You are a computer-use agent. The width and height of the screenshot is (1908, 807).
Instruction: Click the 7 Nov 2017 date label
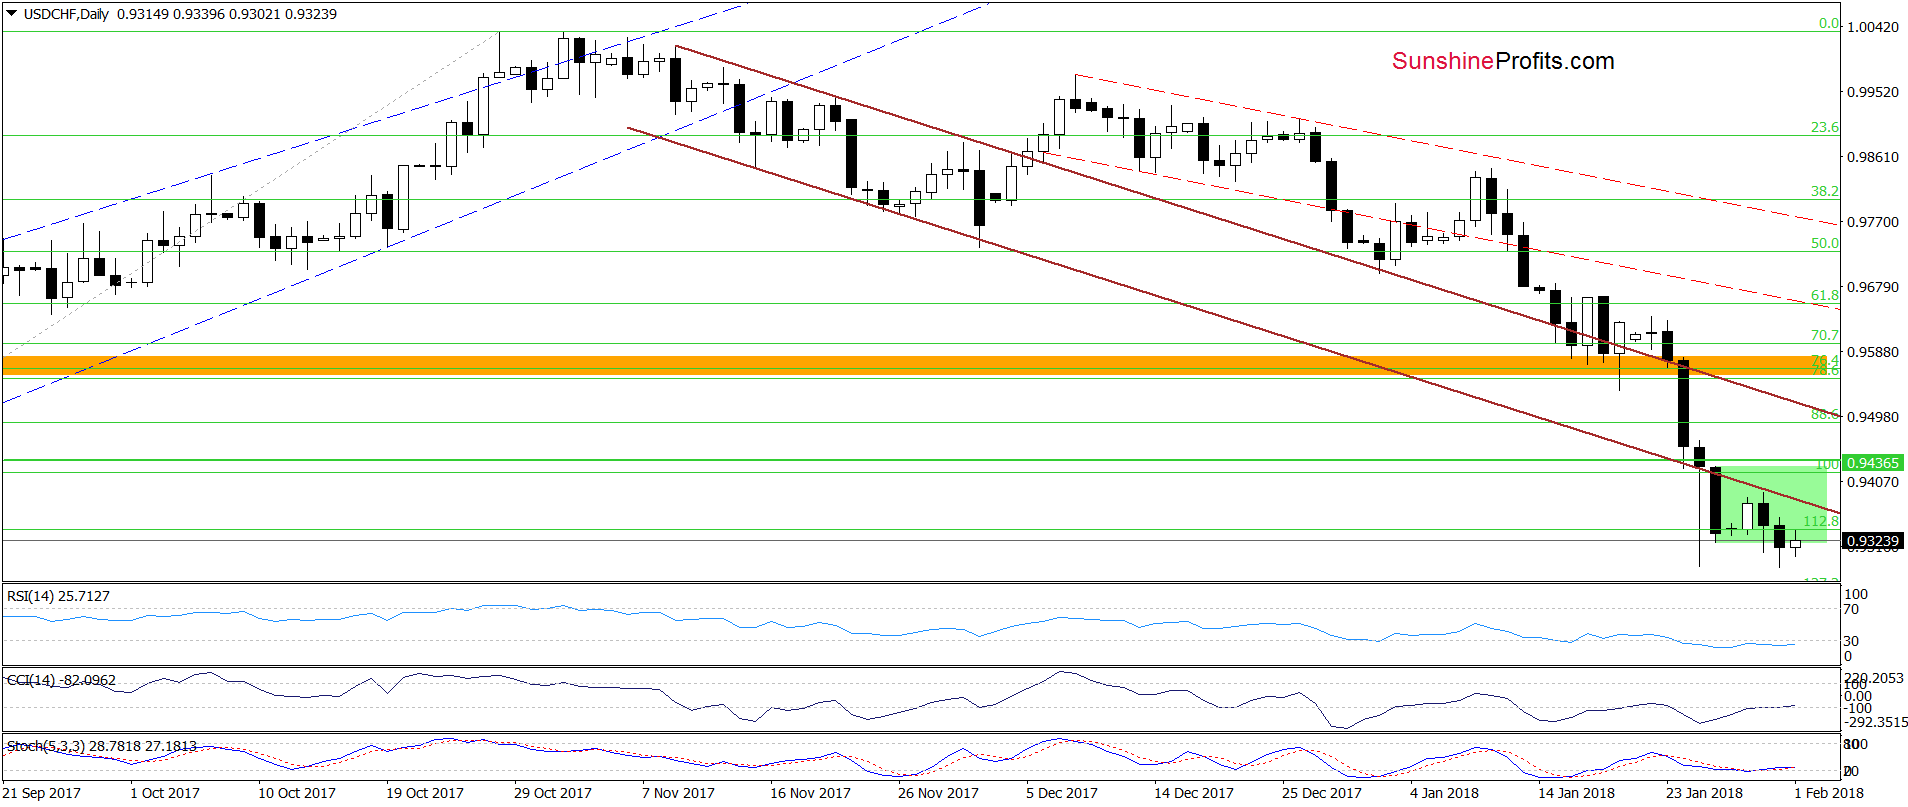coord(678,793)
